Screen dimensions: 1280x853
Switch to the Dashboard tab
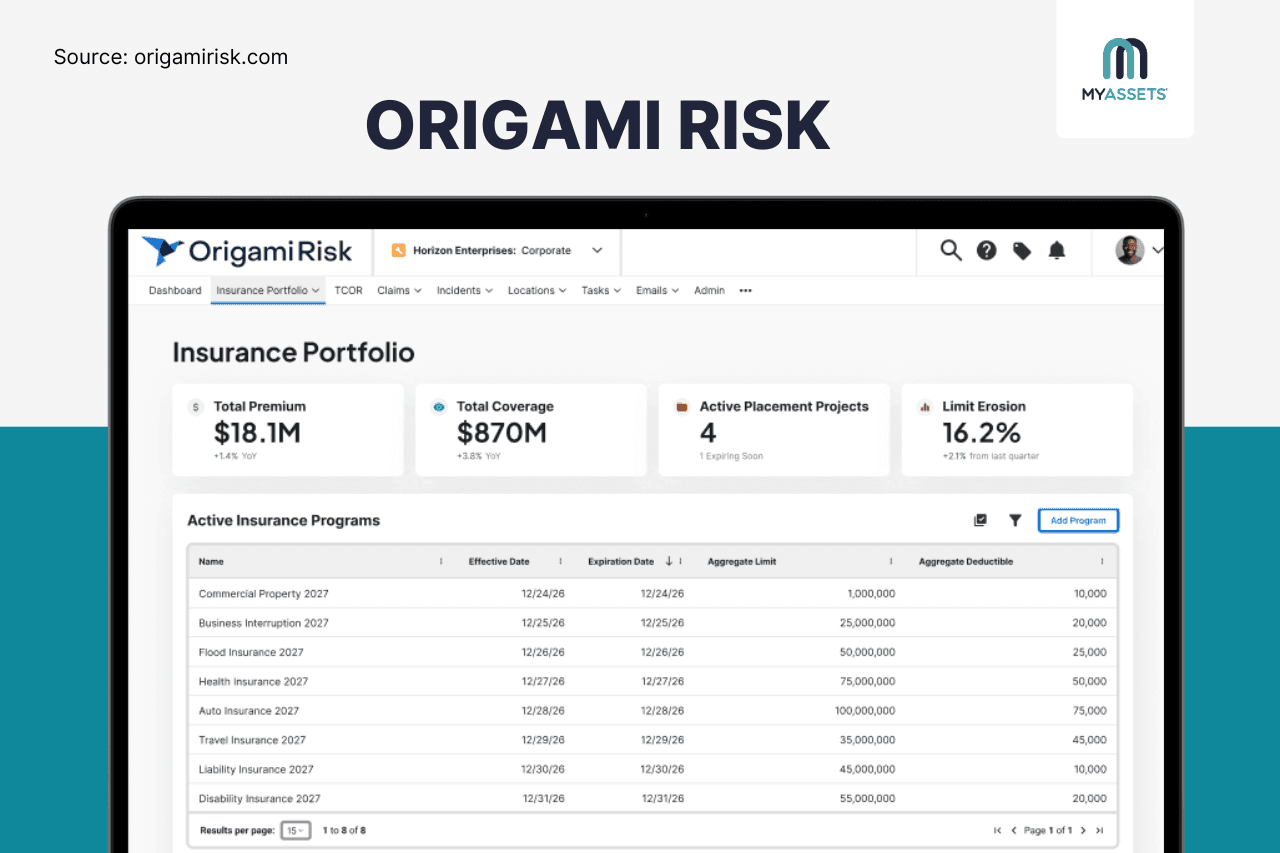175,290
